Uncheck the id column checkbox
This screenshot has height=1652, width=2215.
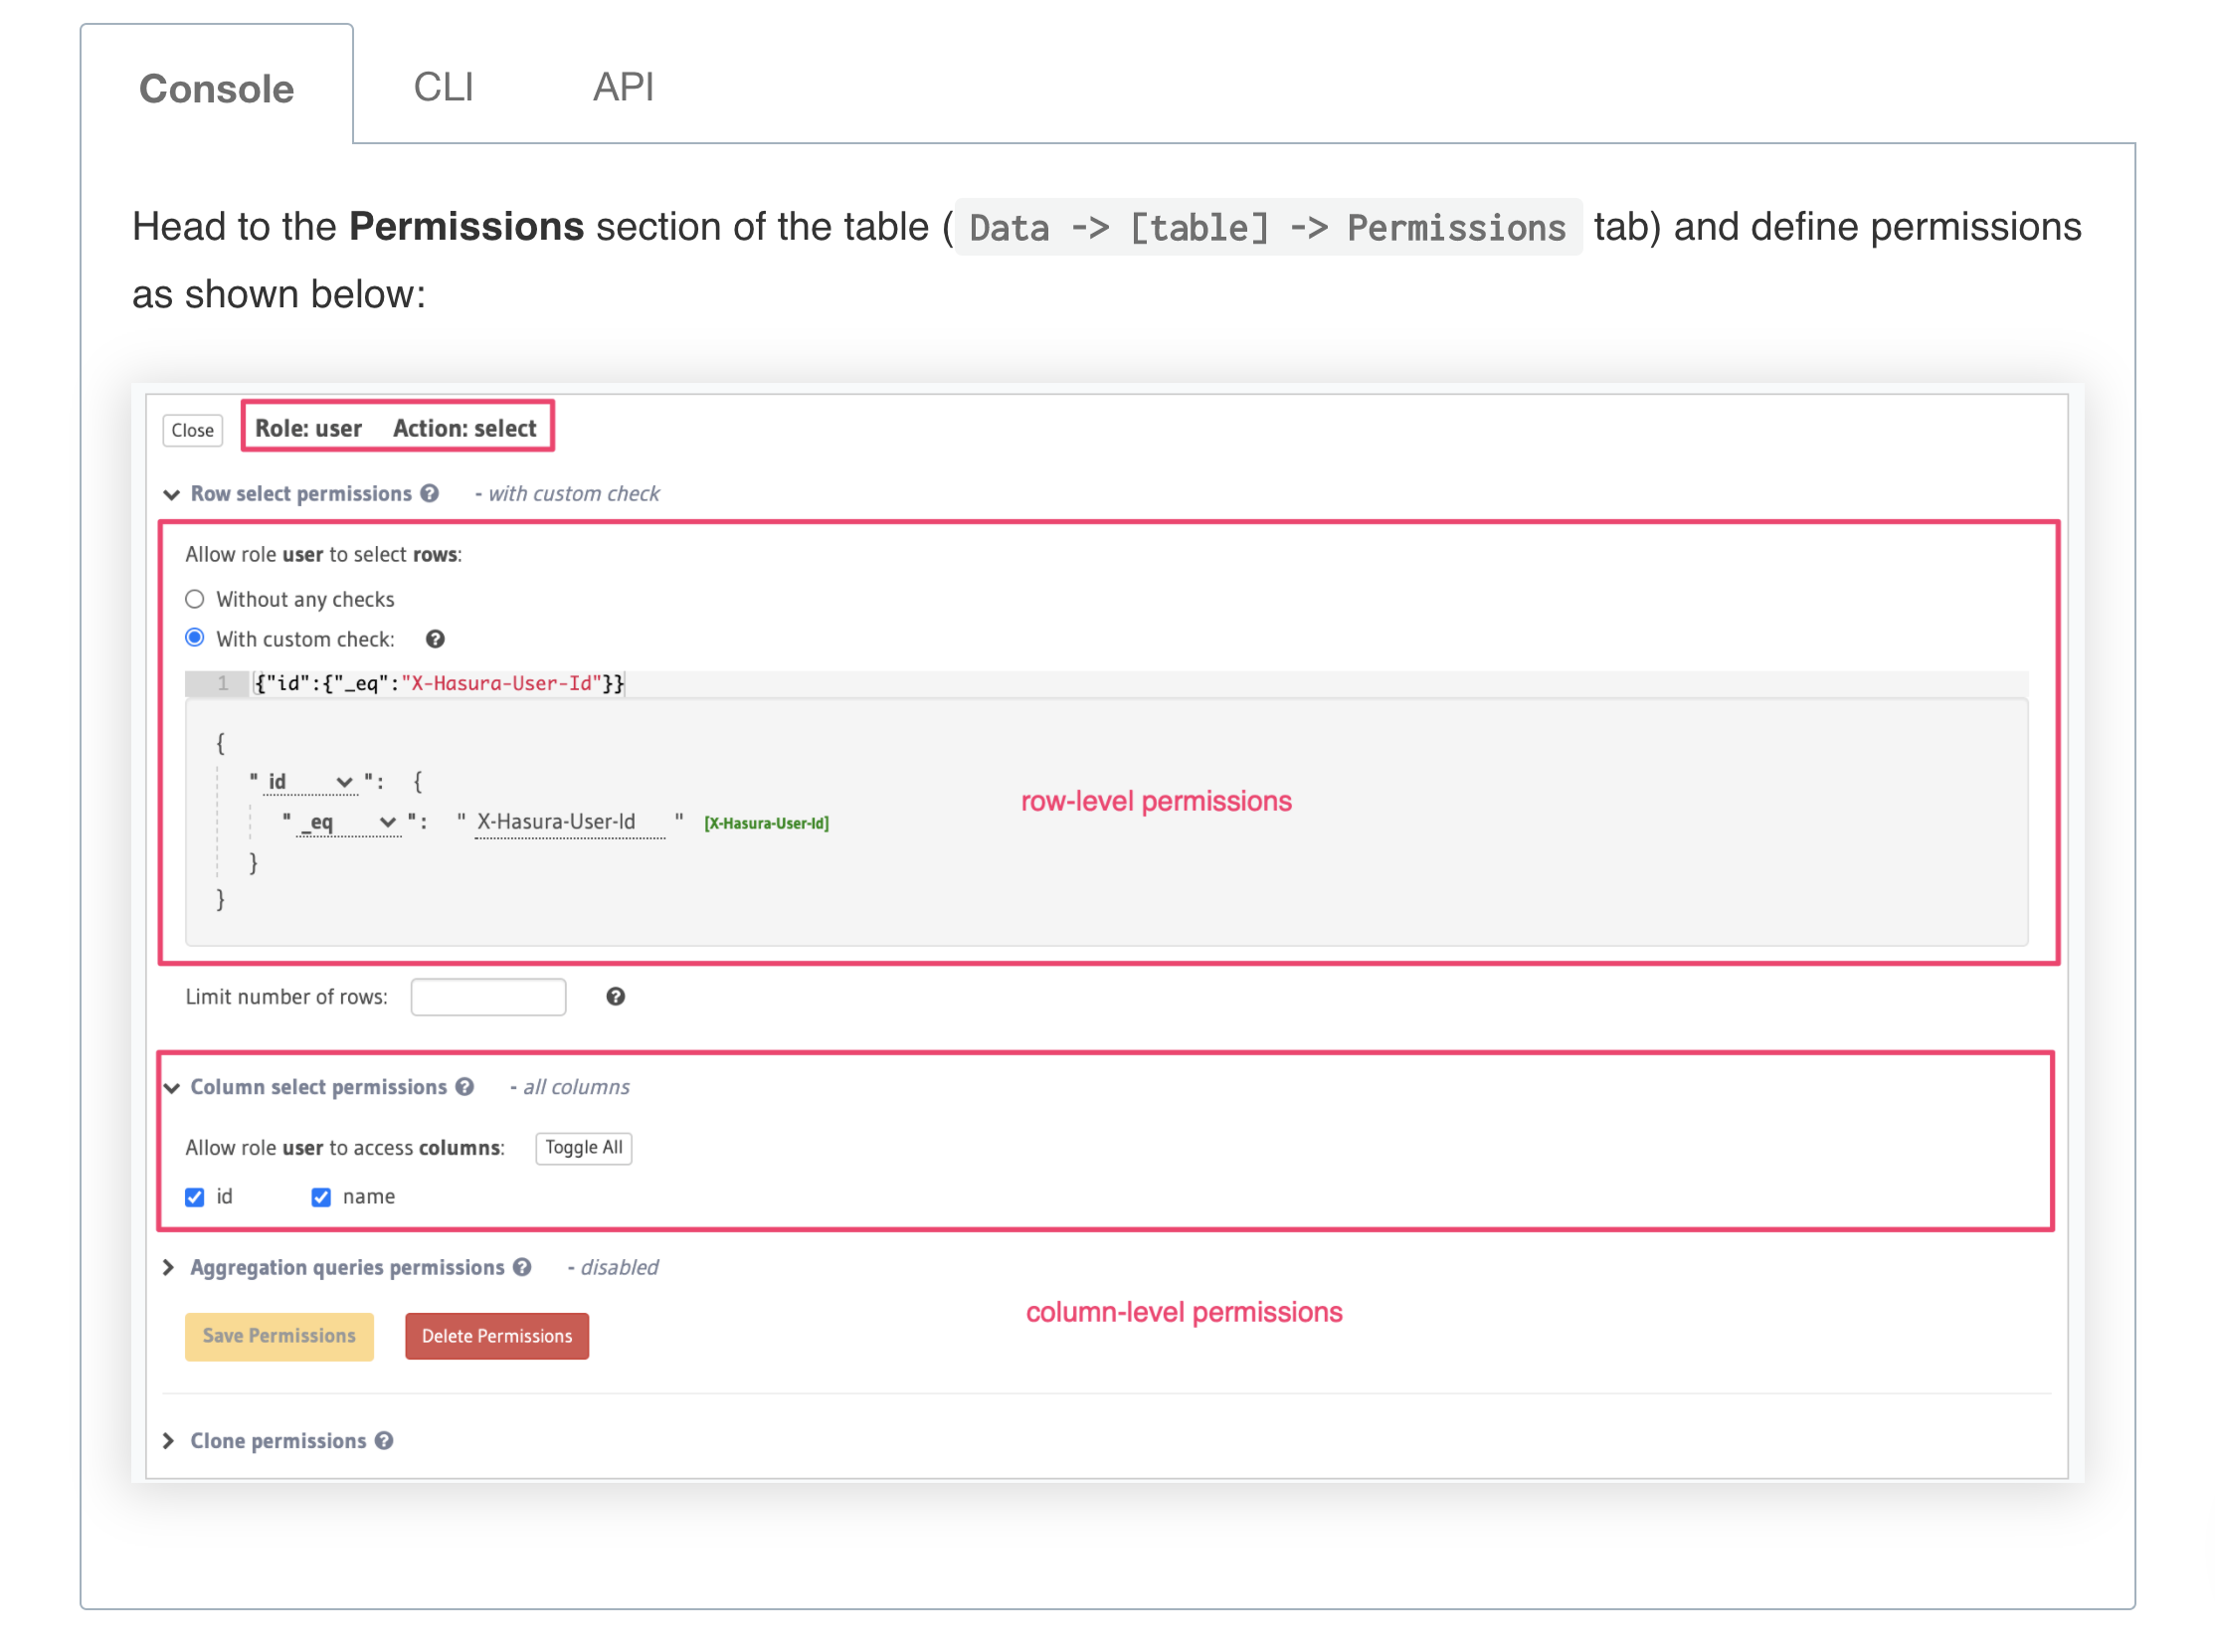[195, 1197]
